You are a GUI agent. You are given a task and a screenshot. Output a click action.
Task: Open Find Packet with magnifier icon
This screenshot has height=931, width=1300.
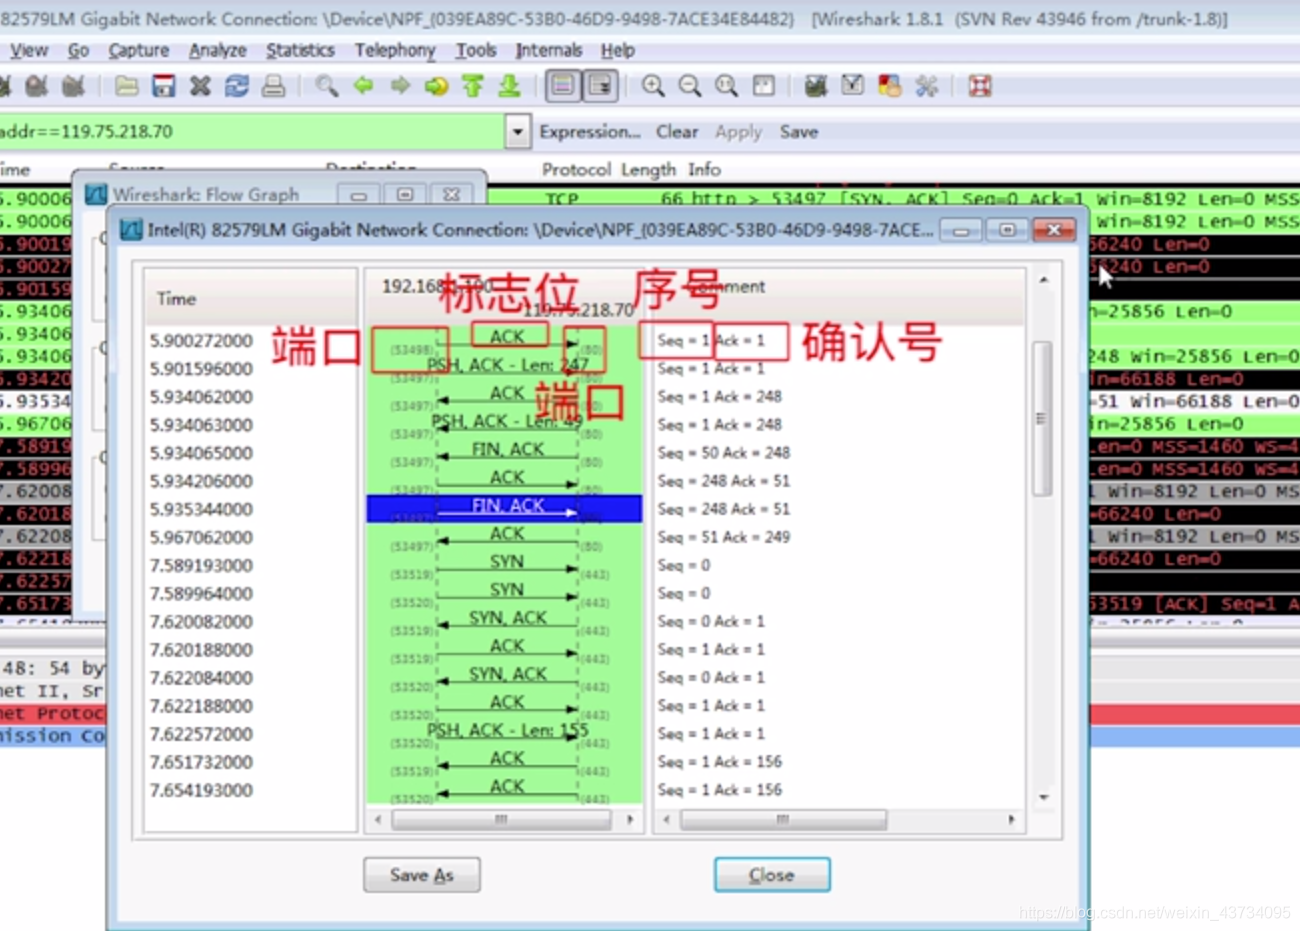326,87
